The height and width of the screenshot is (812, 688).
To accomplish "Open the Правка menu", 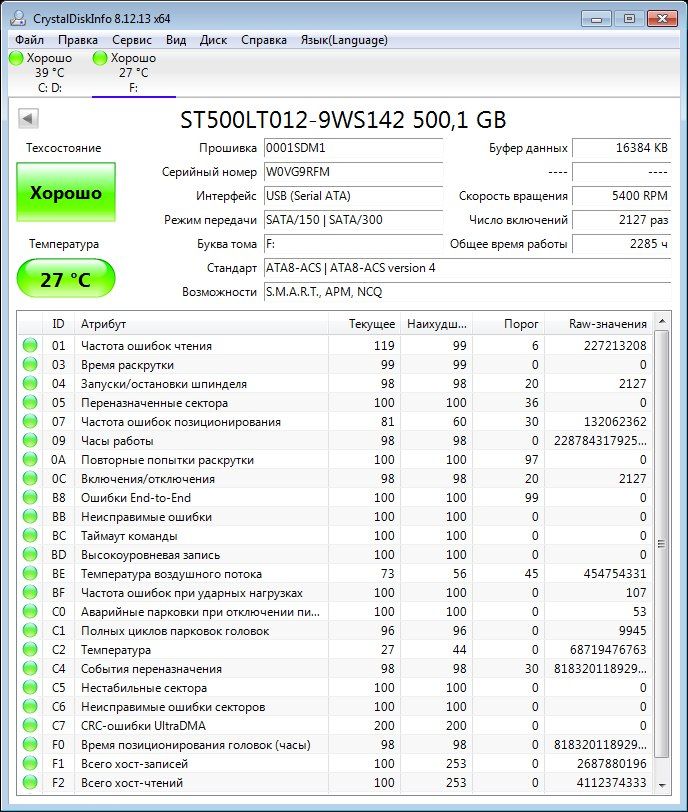I will (78, 40).
